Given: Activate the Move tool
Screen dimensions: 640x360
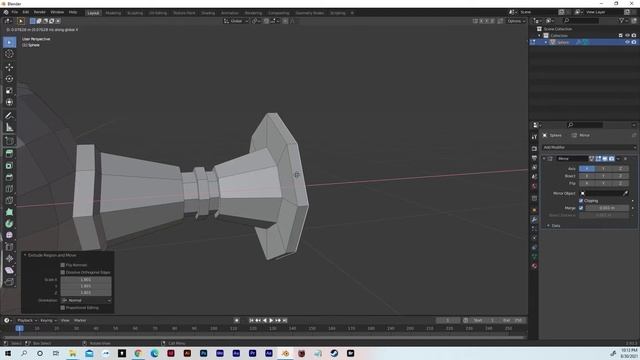Looking at the screenshot, I should (x=9, y=67).
